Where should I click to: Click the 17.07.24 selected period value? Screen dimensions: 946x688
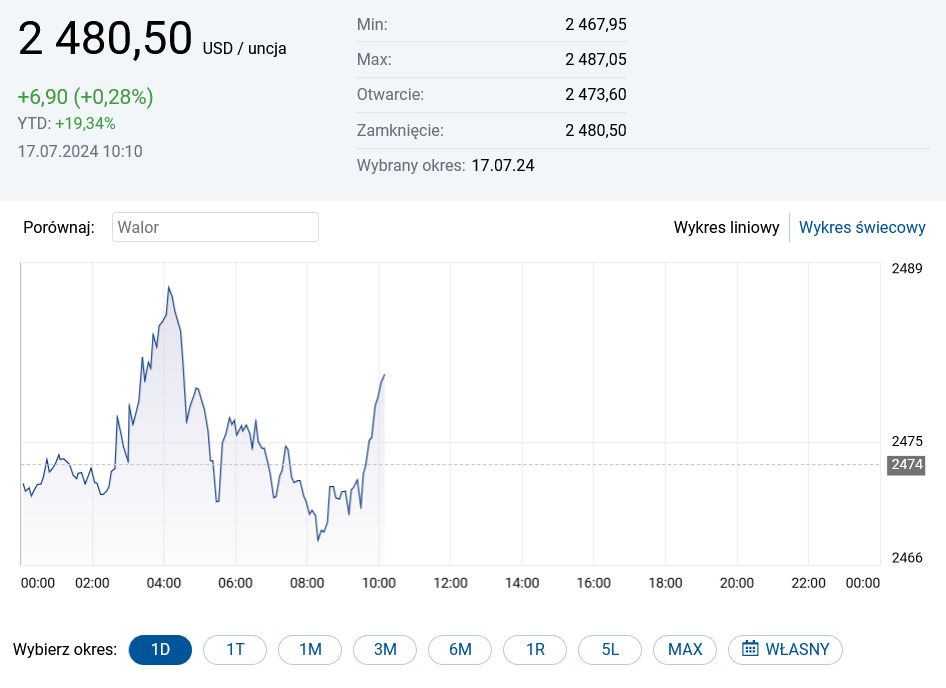[503, 165]
